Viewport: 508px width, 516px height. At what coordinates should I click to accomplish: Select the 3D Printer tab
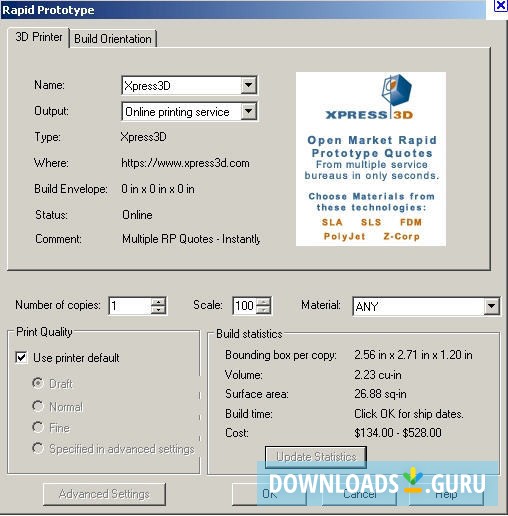(39, 37)
